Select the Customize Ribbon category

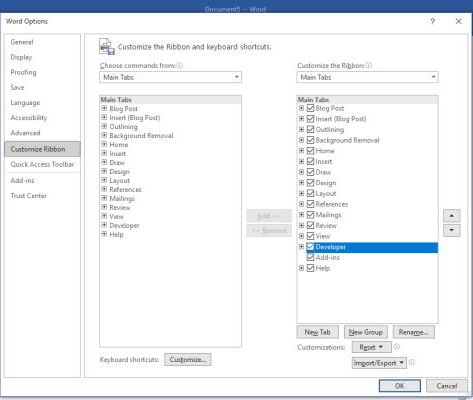(42, 149)
